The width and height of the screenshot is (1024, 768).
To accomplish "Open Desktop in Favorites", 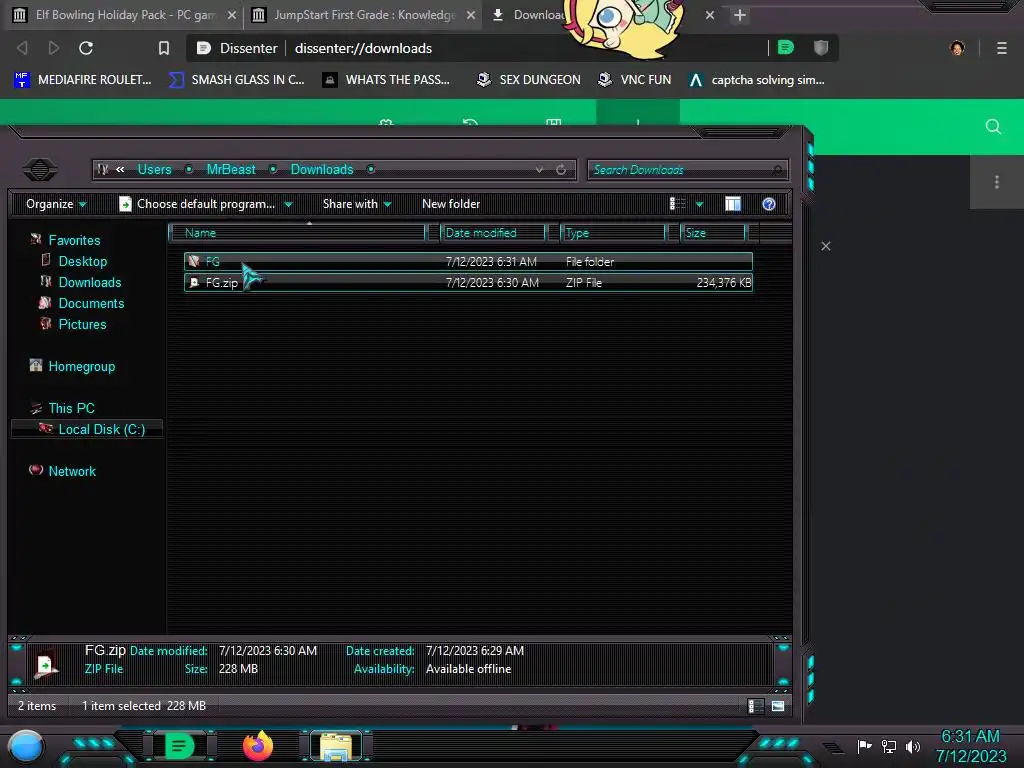I will click(x=82, y=261).
